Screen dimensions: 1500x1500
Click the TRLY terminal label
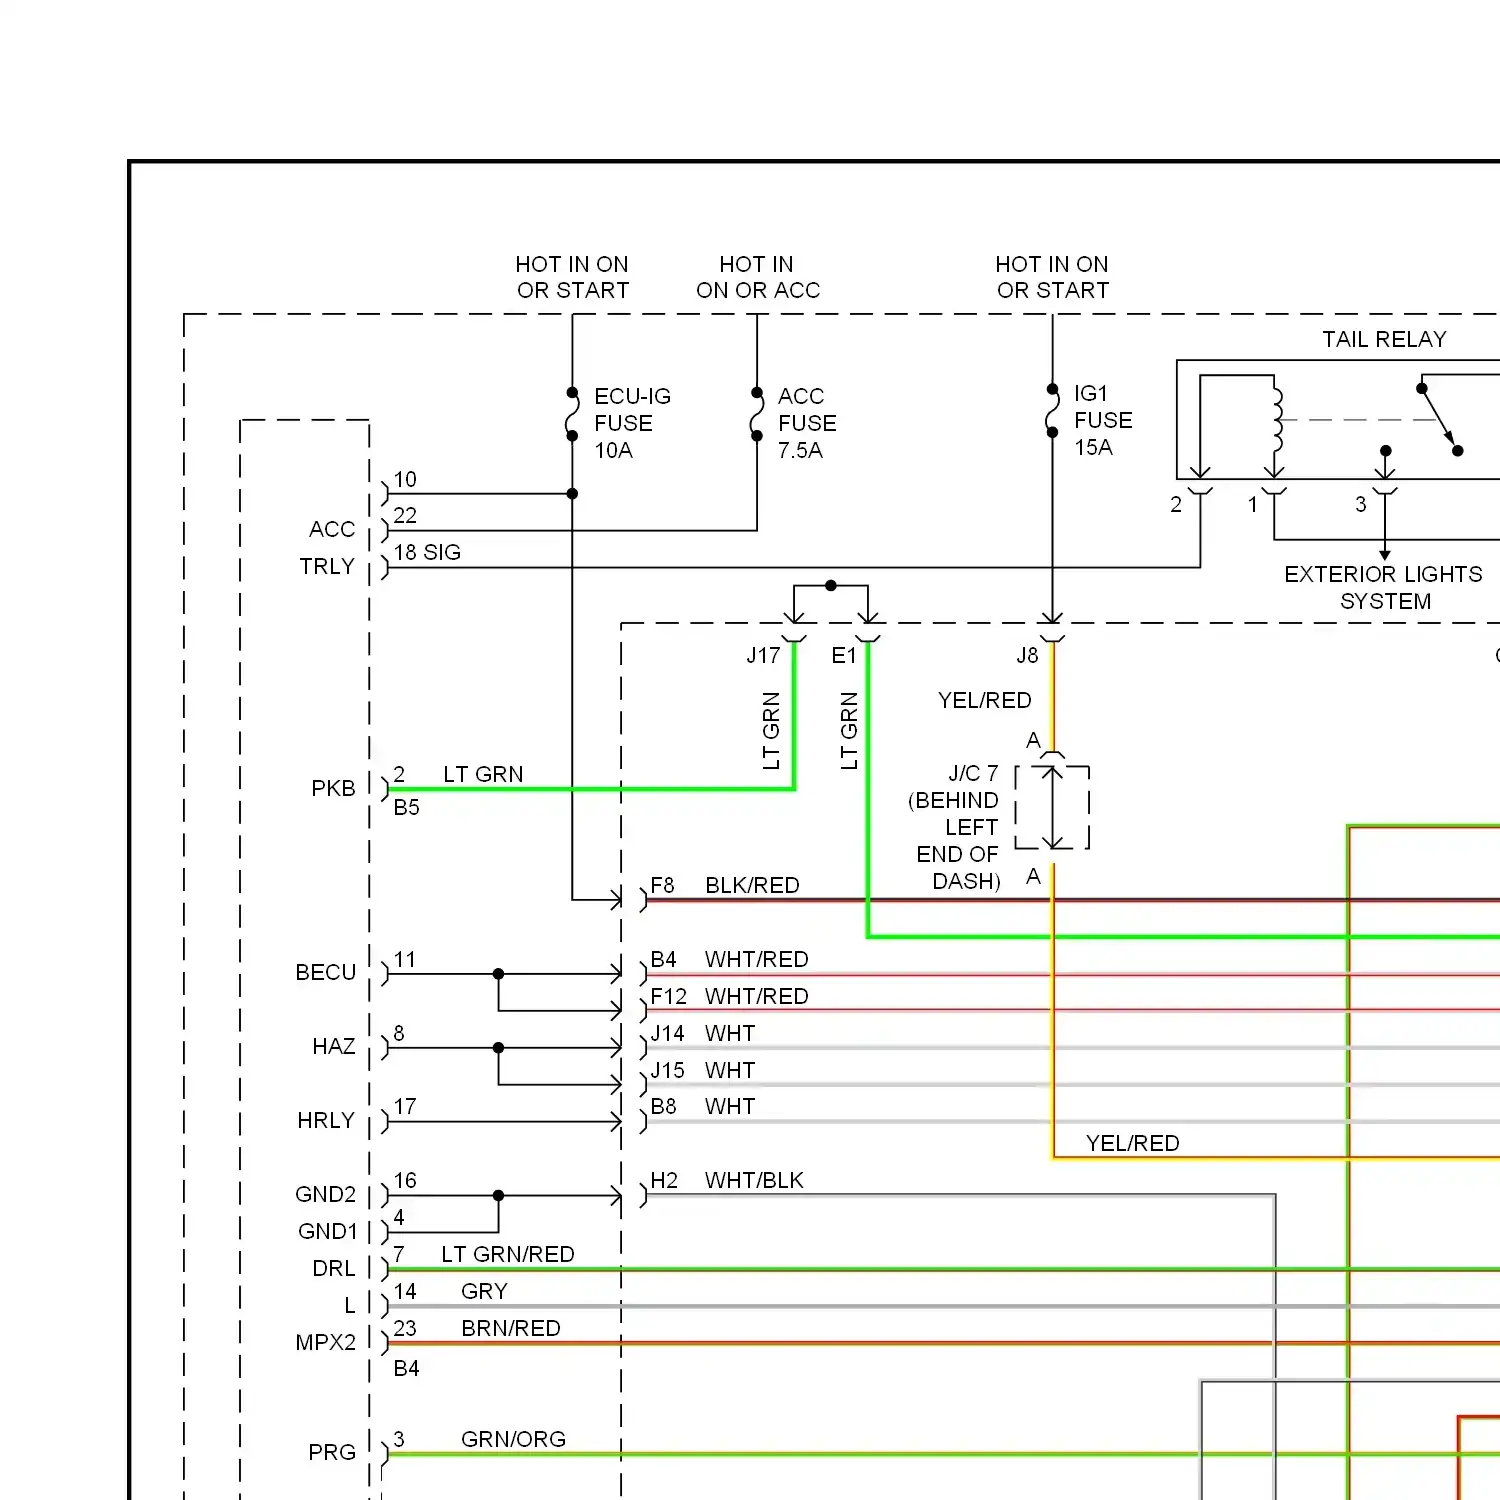[327, 566]
